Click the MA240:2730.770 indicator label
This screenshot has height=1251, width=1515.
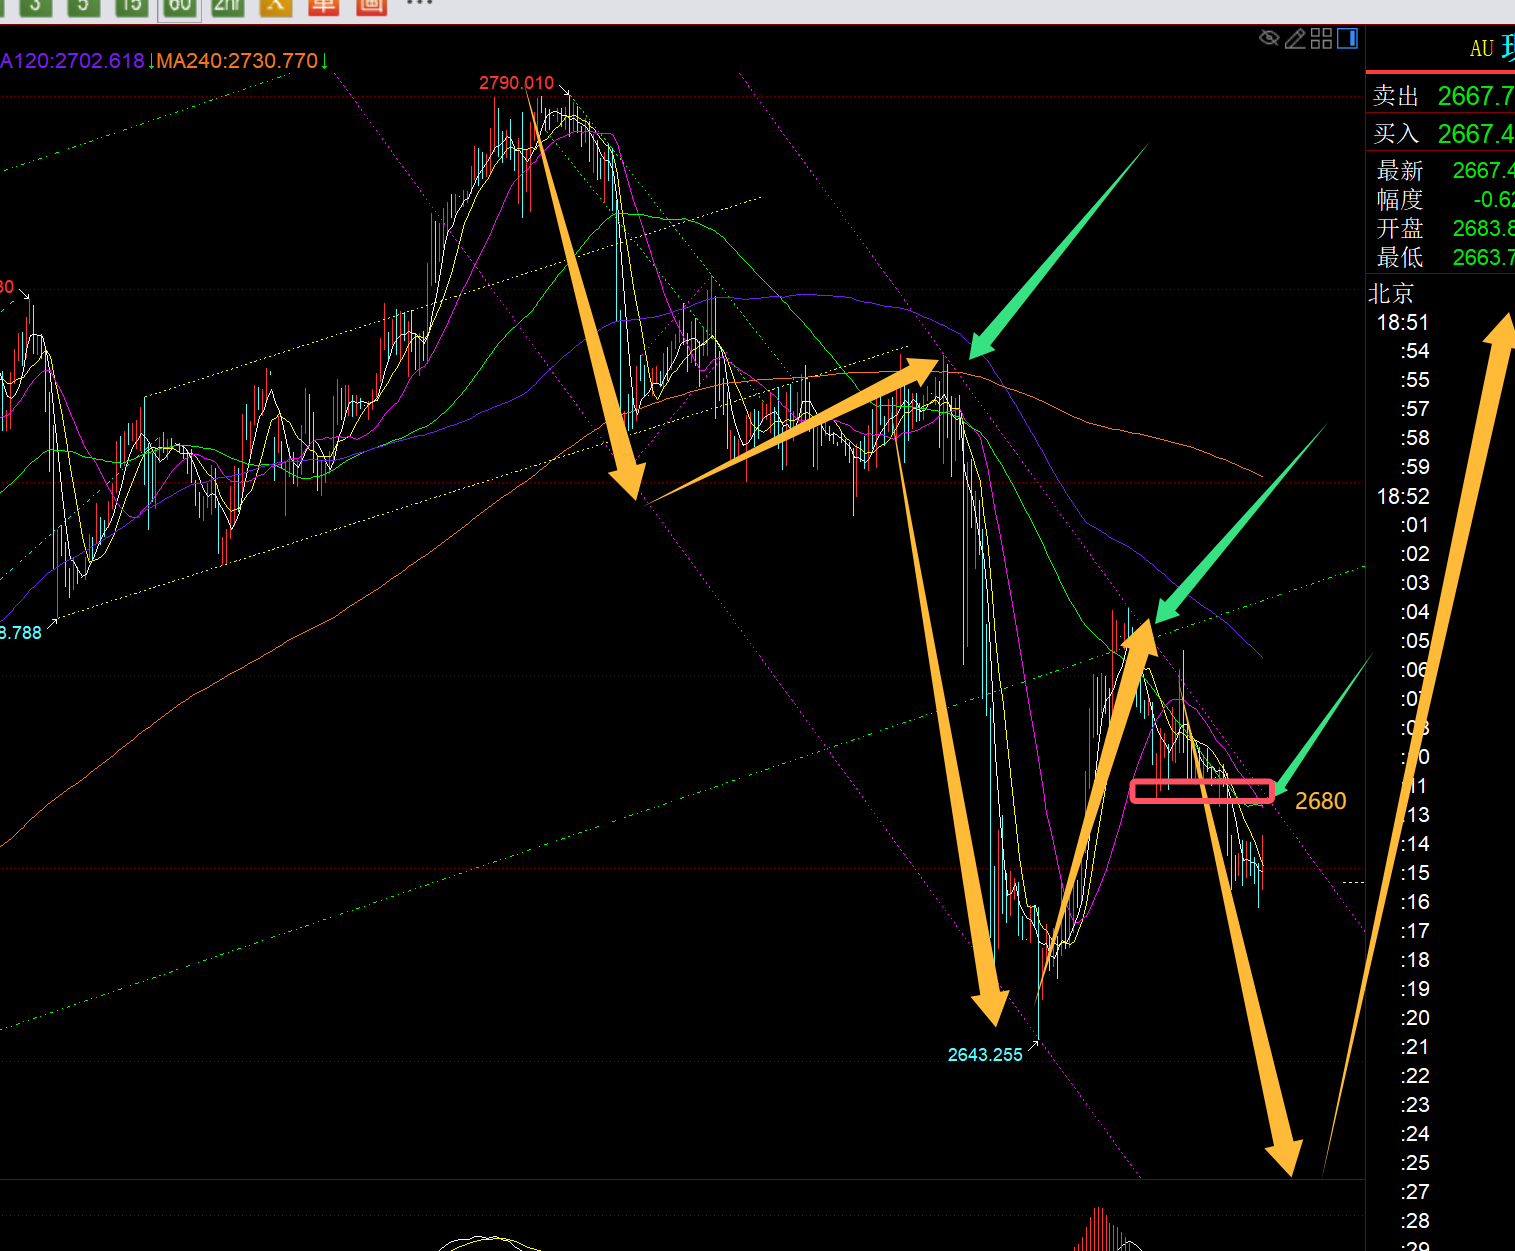[x=238, y=61]
